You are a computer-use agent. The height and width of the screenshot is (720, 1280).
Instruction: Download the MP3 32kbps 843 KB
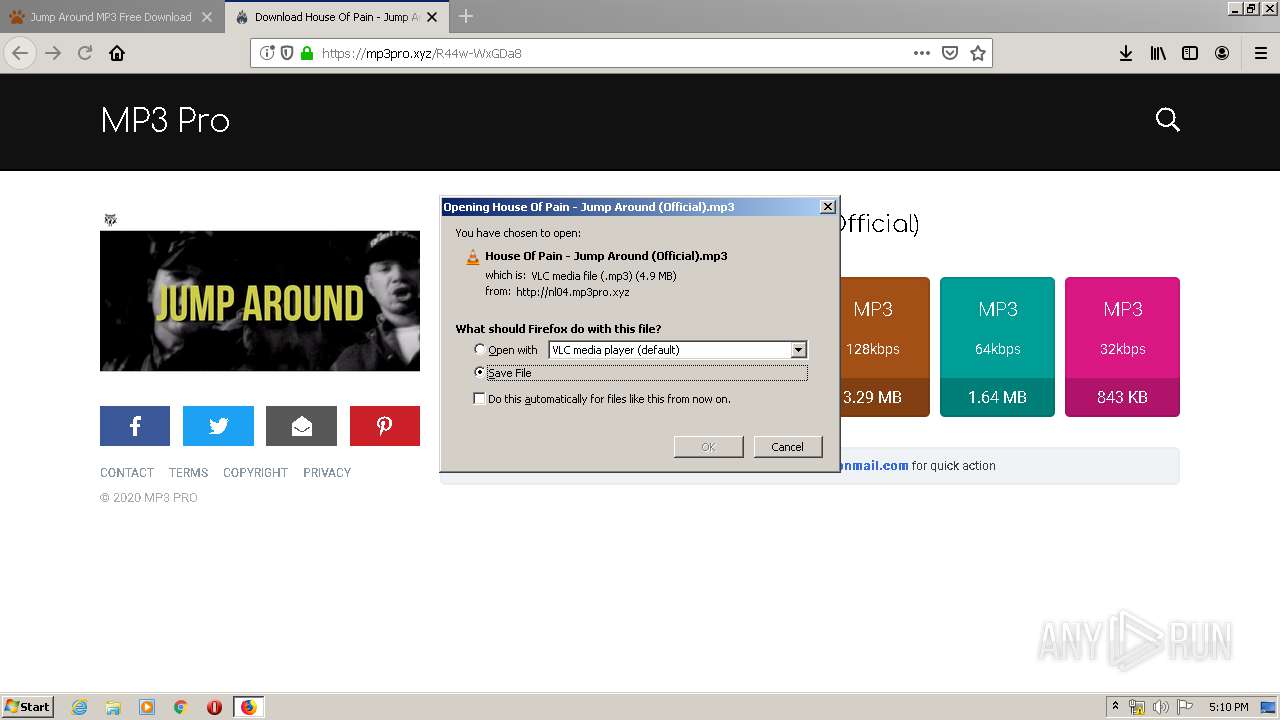point(1122,347)
